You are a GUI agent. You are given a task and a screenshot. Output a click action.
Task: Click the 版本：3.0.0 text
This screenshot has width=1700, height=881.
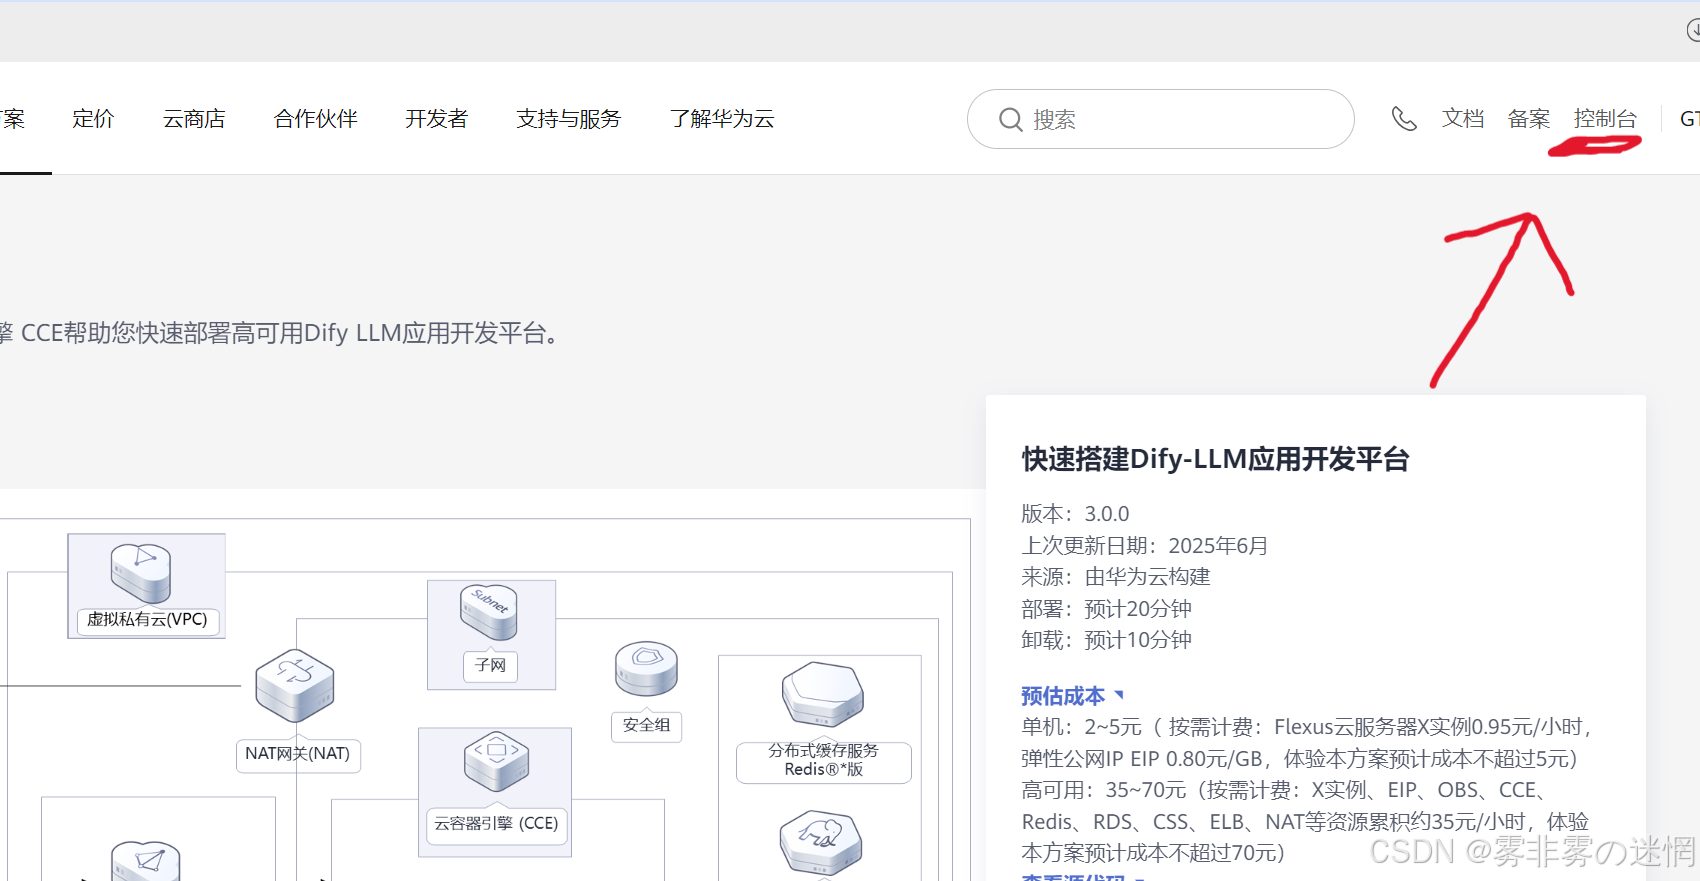pyautogui.click(x=1075, y=514)
